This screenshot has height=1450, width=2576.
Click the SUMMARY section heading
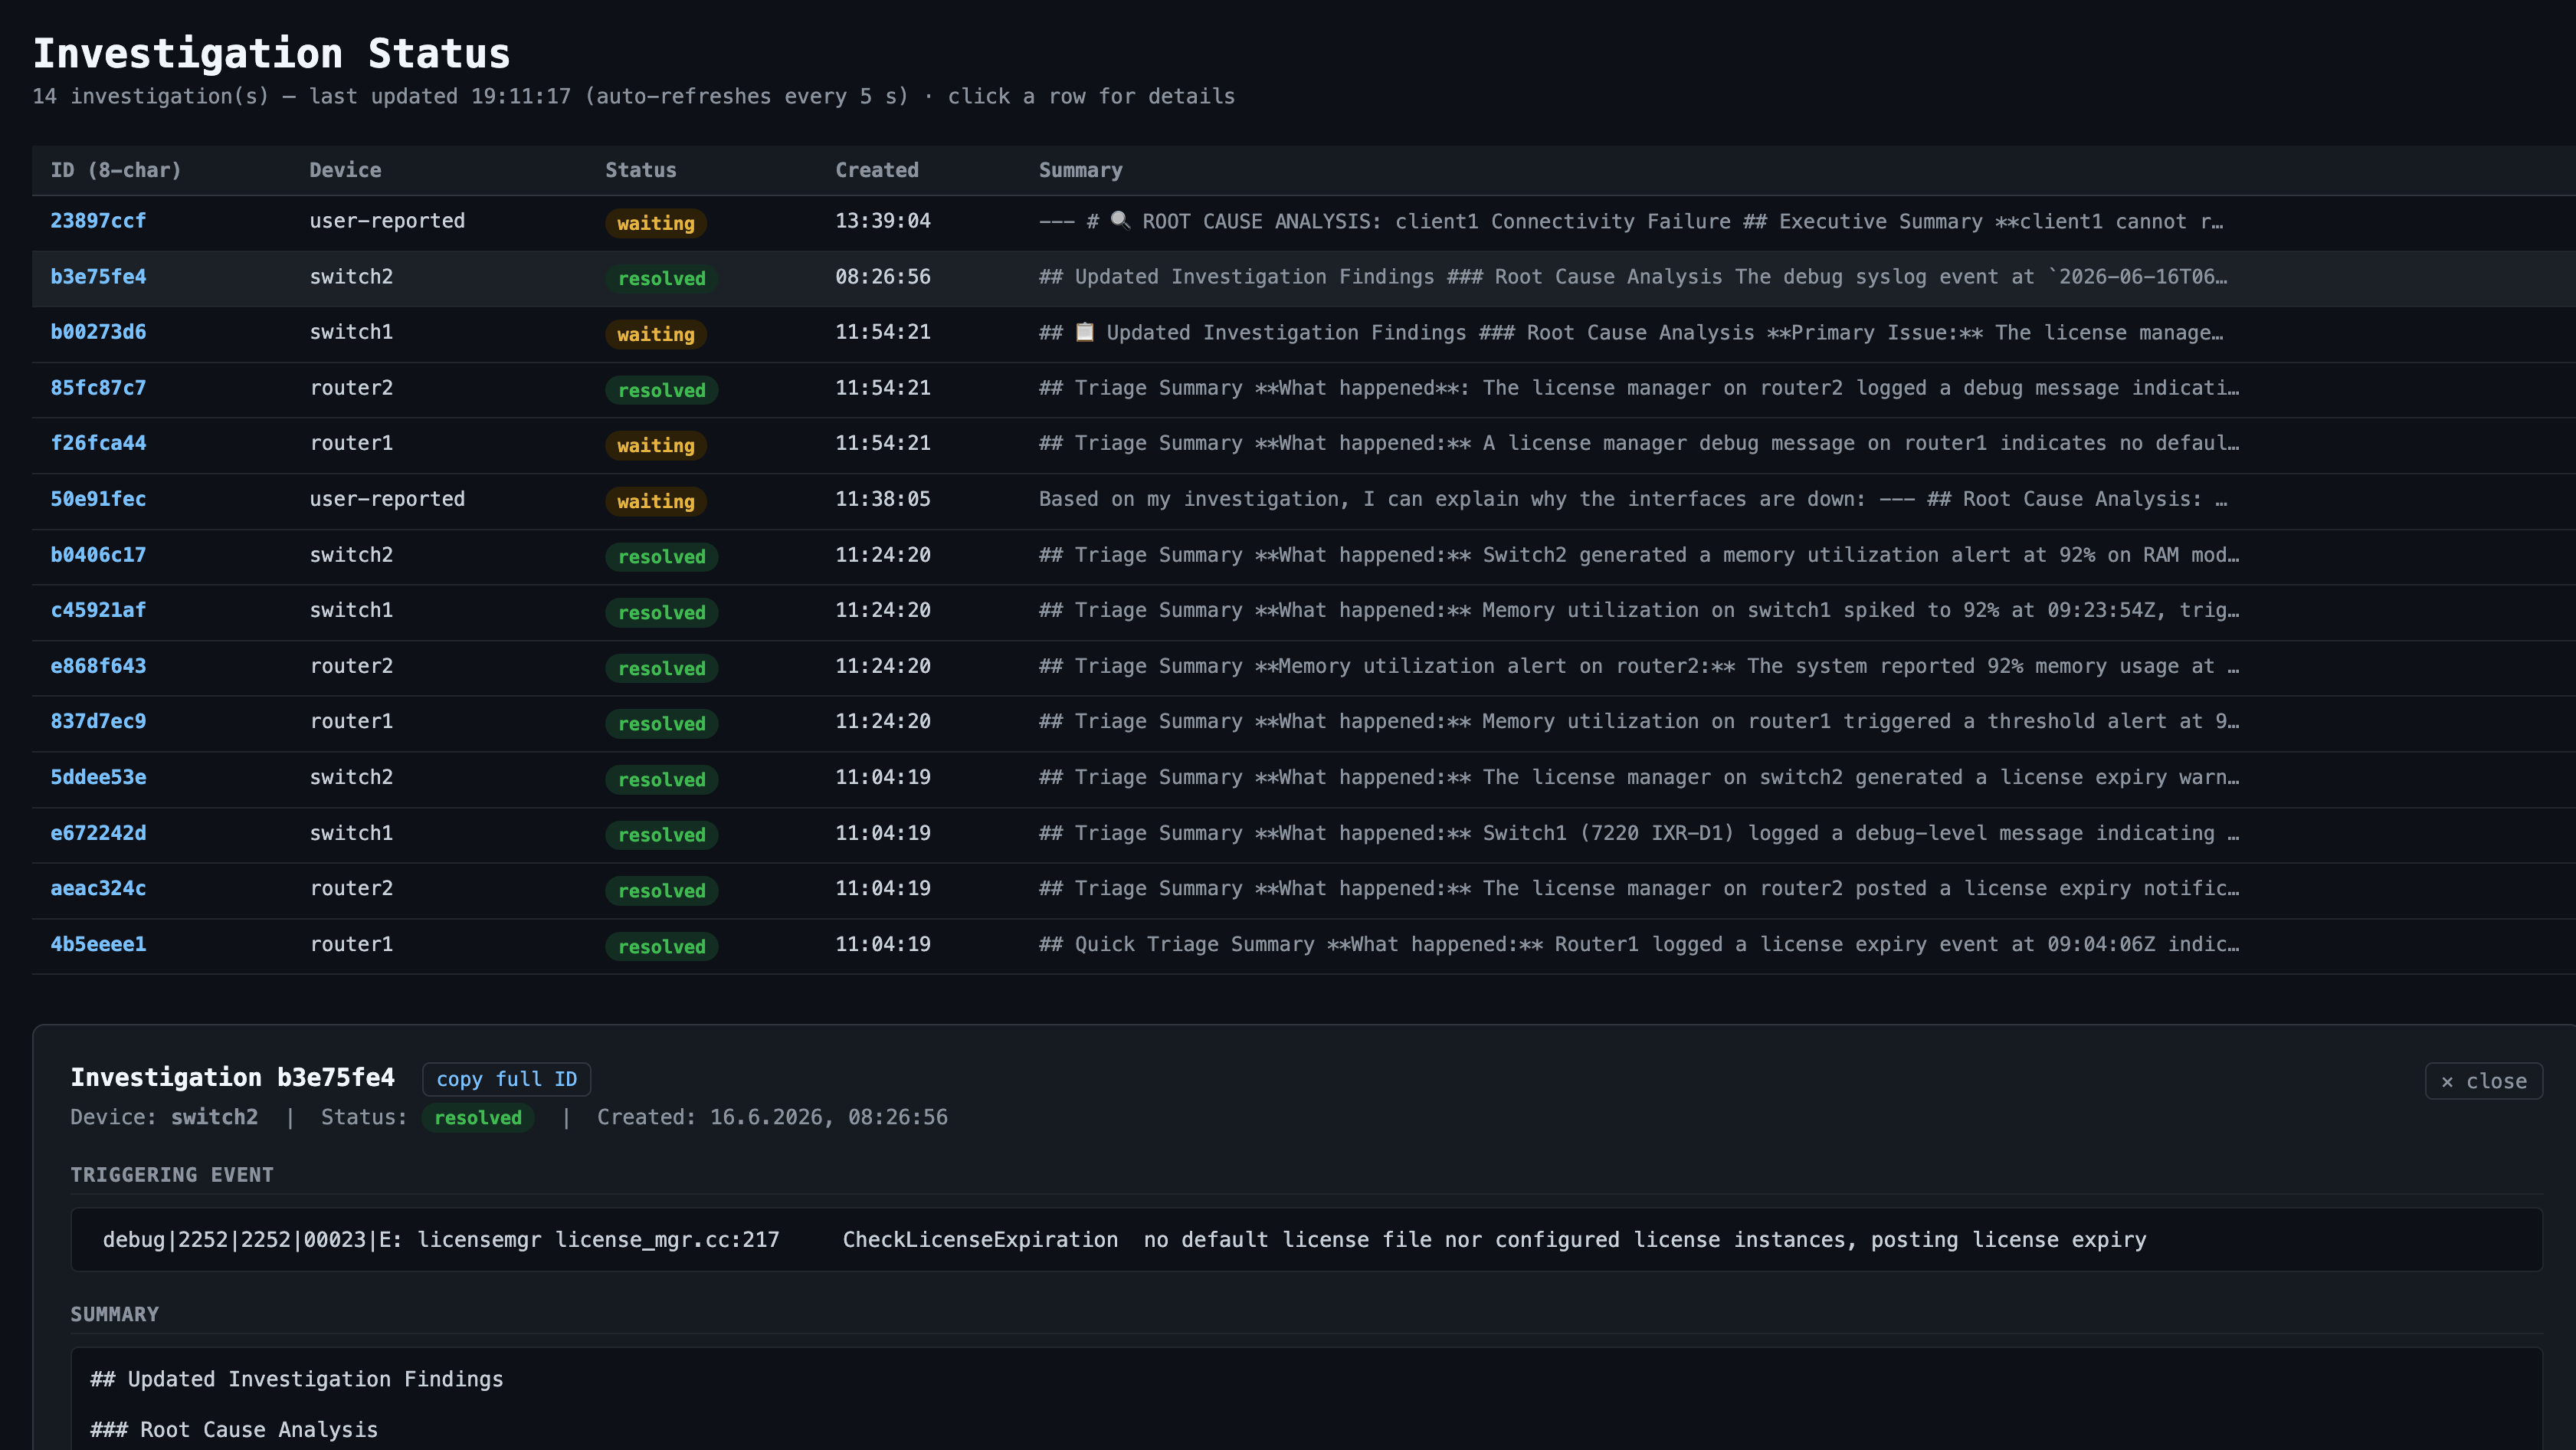114,1314
